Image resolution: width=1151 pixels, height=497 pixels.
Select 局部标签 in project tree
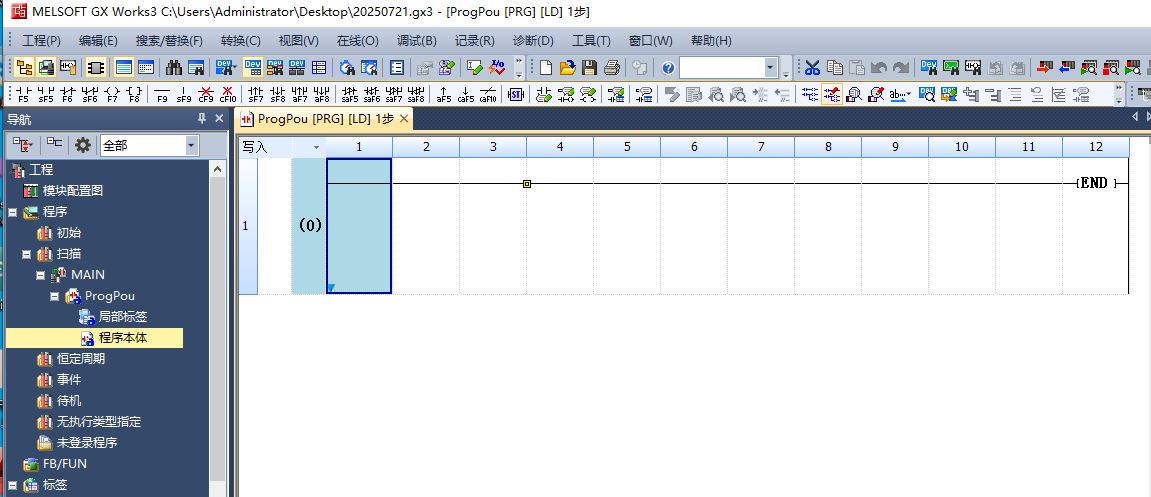(122, 317)
